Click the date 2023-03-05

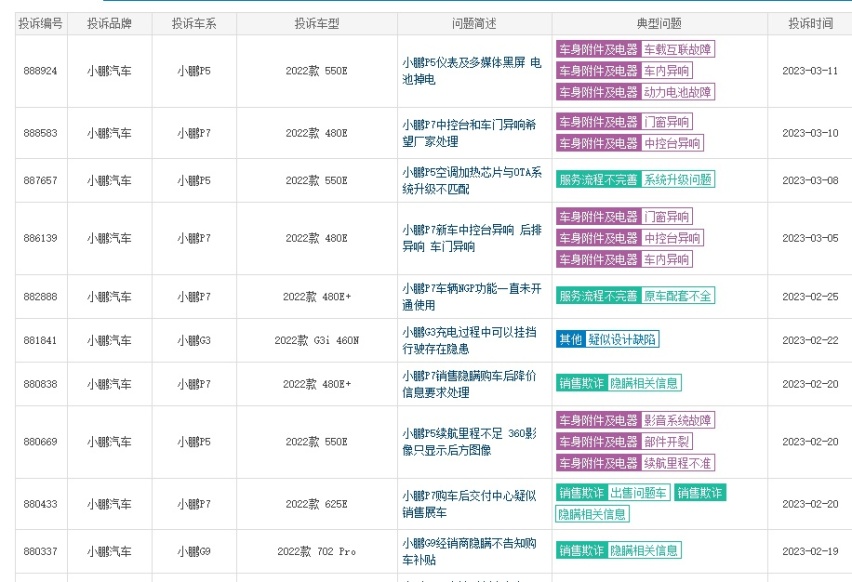pos(810,238)
